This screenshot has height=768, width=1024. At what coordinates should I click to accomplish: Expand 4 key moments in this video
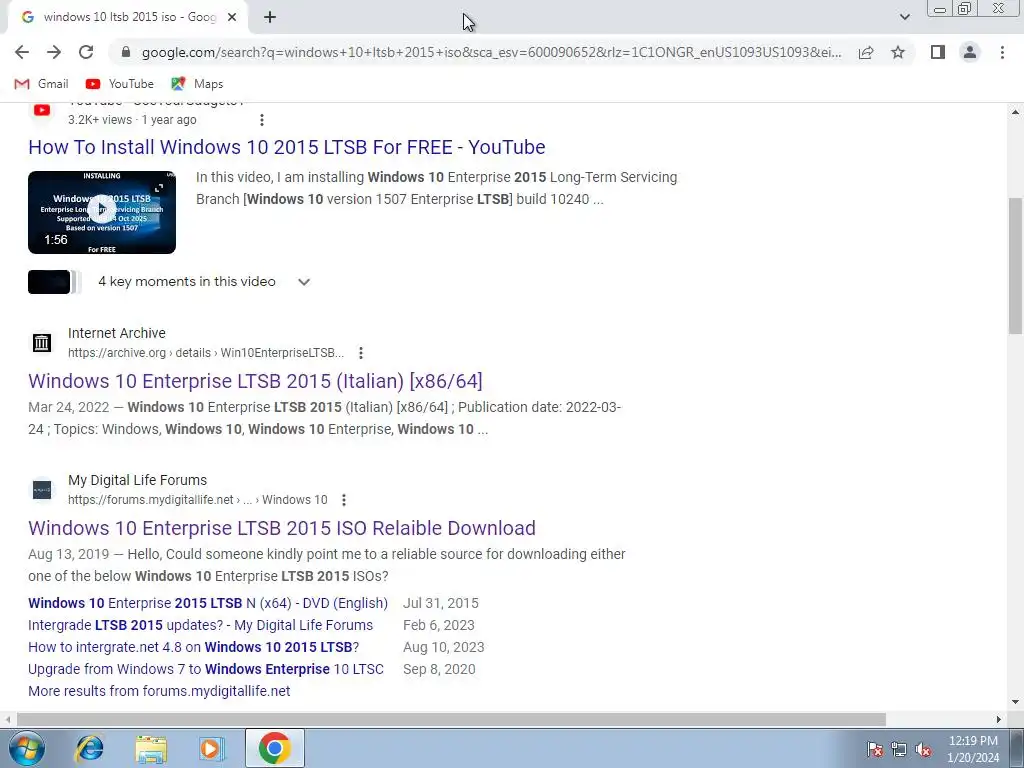pos(304,282)
